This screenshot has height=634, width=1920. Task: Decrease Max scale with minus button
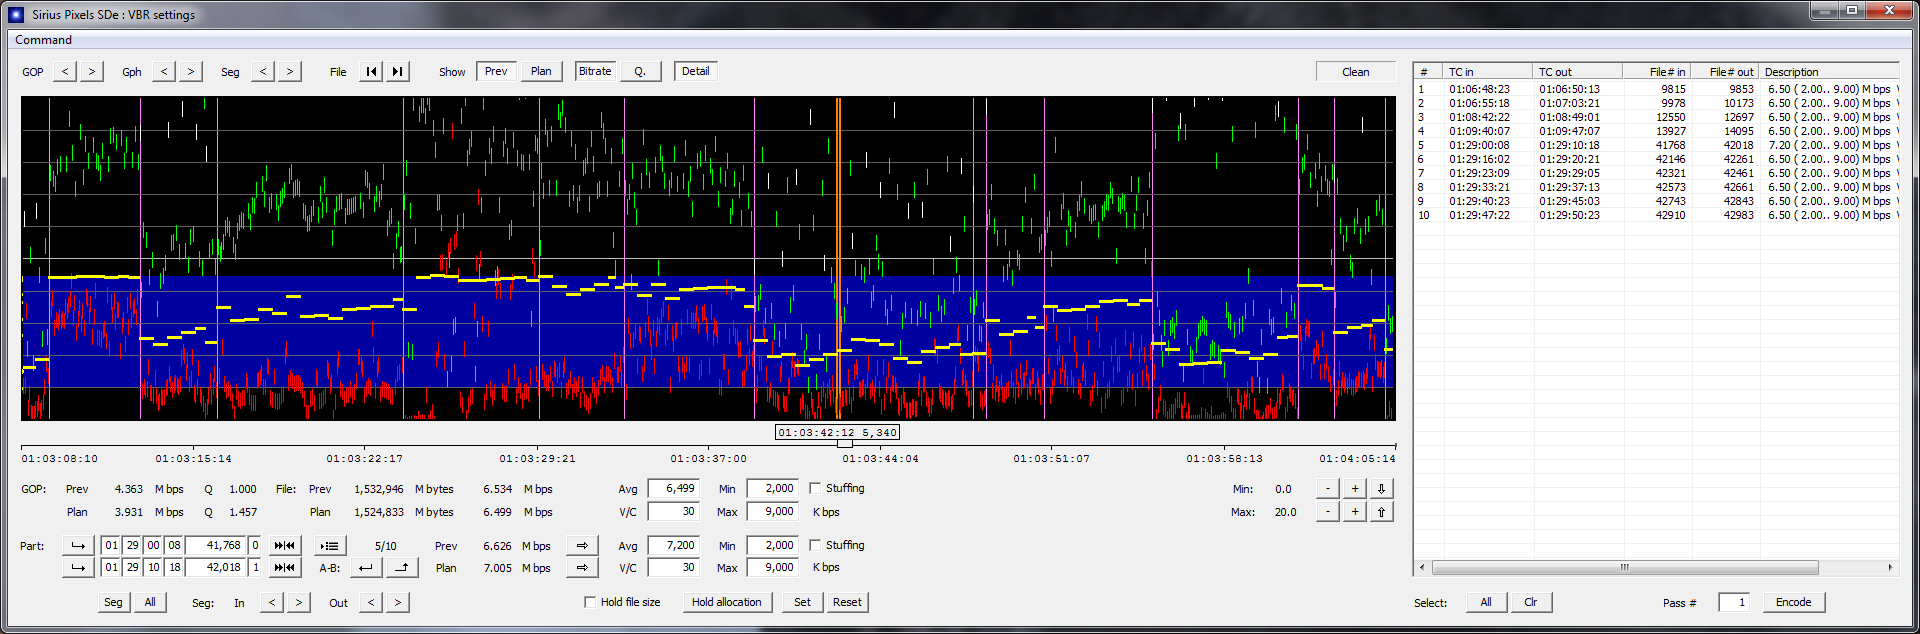click(1327, 511)
